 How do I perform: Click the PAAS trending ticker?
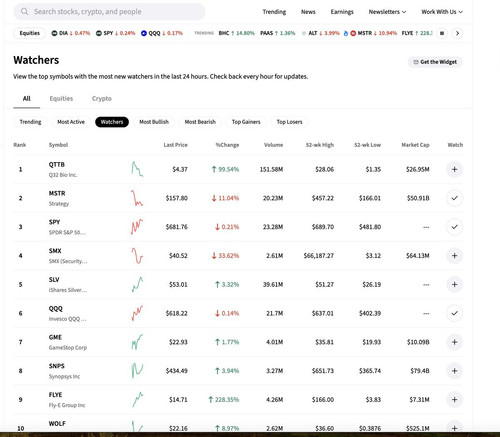[278, 33]
